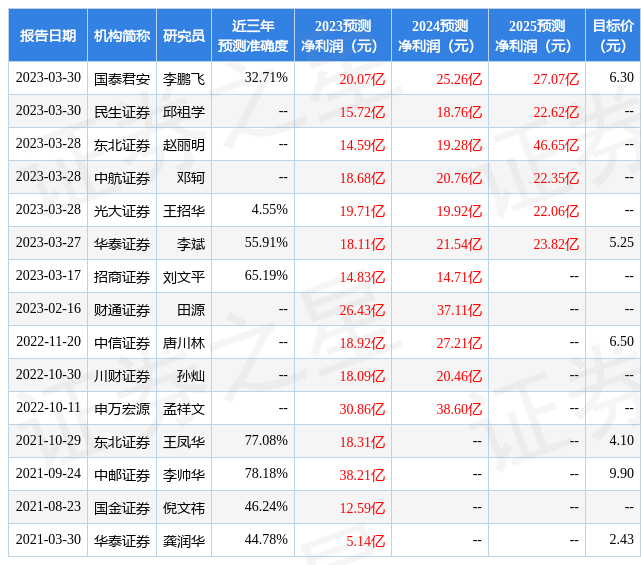
Task: Select researcher 倪文祎
Action: tap(184, 508)
